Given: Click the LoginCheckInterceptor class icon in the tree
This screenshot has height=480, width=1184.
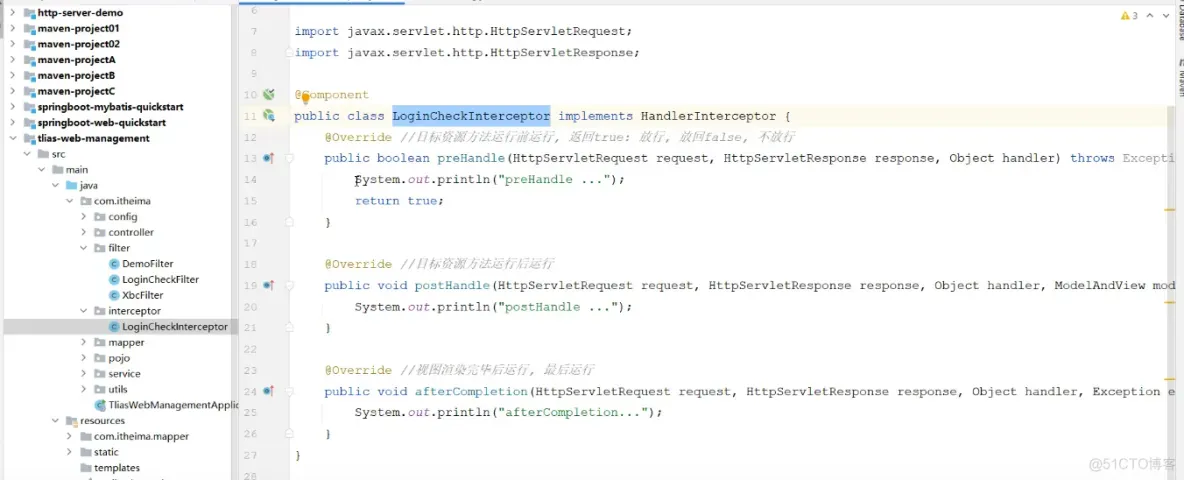Looking at the screenshot, I should tap(114, 327).
